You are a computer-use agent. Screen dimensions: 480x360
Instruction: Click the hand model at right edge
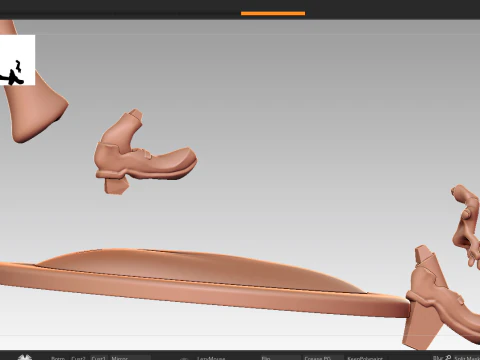click(x=466, y=223)
